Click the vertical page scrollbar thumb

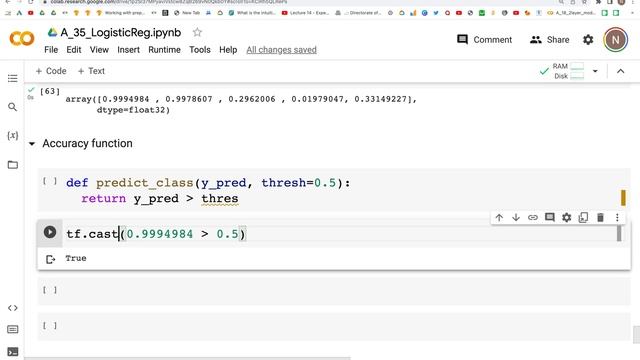(x=636, y=335)
